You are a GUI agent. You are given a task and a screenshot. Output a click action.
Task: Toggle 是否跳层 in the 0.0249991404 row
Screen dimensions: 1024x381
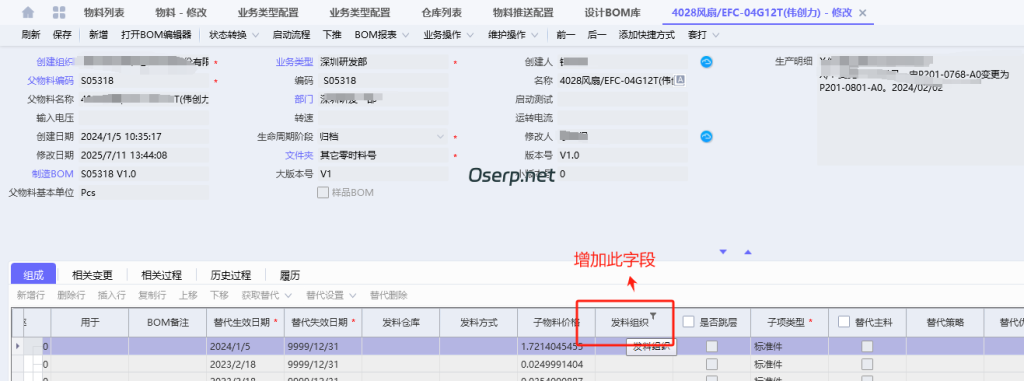(712, 364)
